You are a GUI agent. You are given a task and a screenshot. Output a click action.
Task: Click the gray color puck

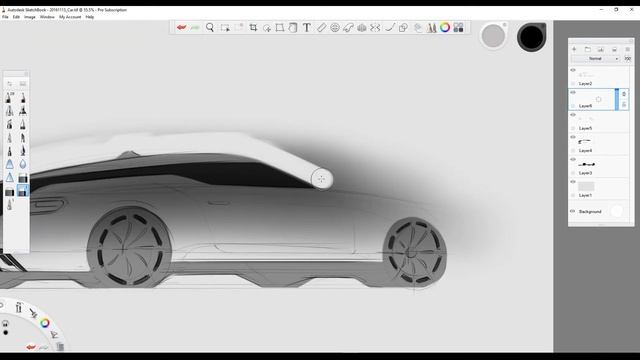(493, 36)
